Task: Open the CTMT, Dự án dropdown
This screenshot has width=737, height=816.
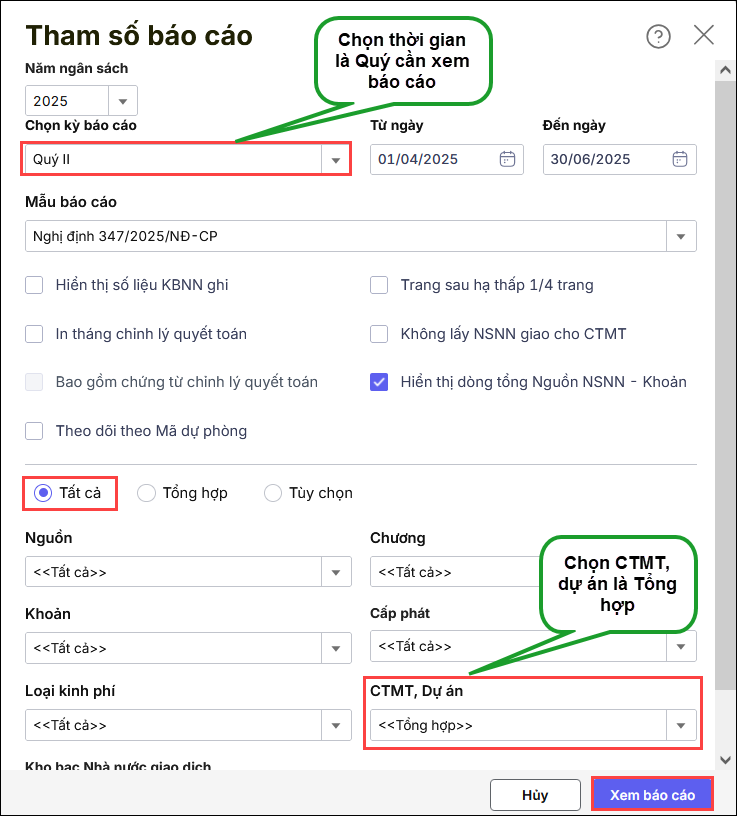Action: 681,725
